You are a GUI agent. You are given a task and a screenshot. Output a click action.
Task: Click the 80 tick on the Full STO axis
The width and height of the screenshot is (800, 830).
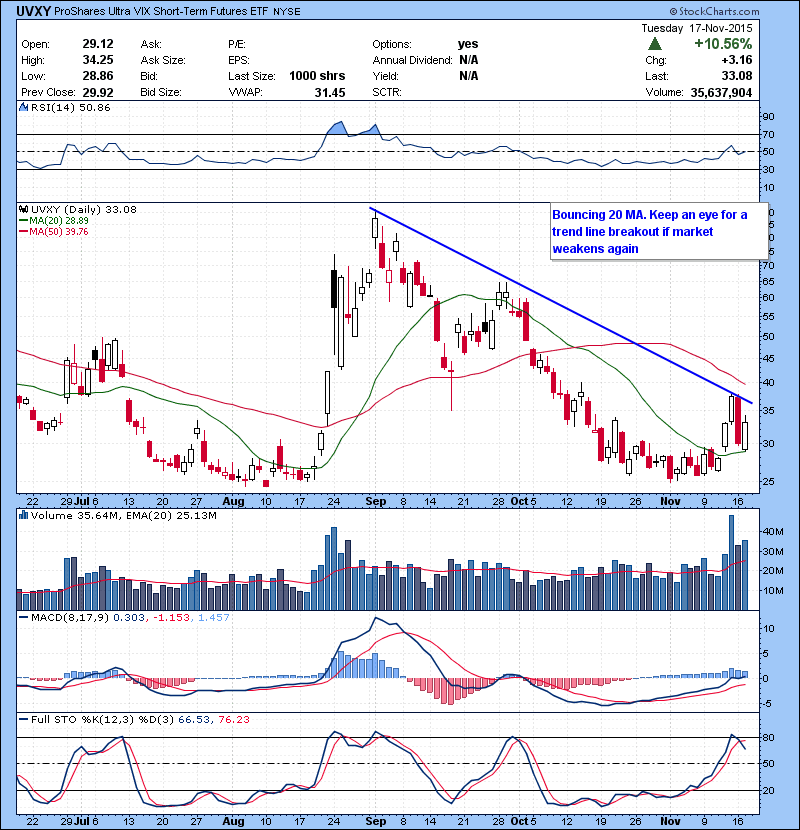769,737
